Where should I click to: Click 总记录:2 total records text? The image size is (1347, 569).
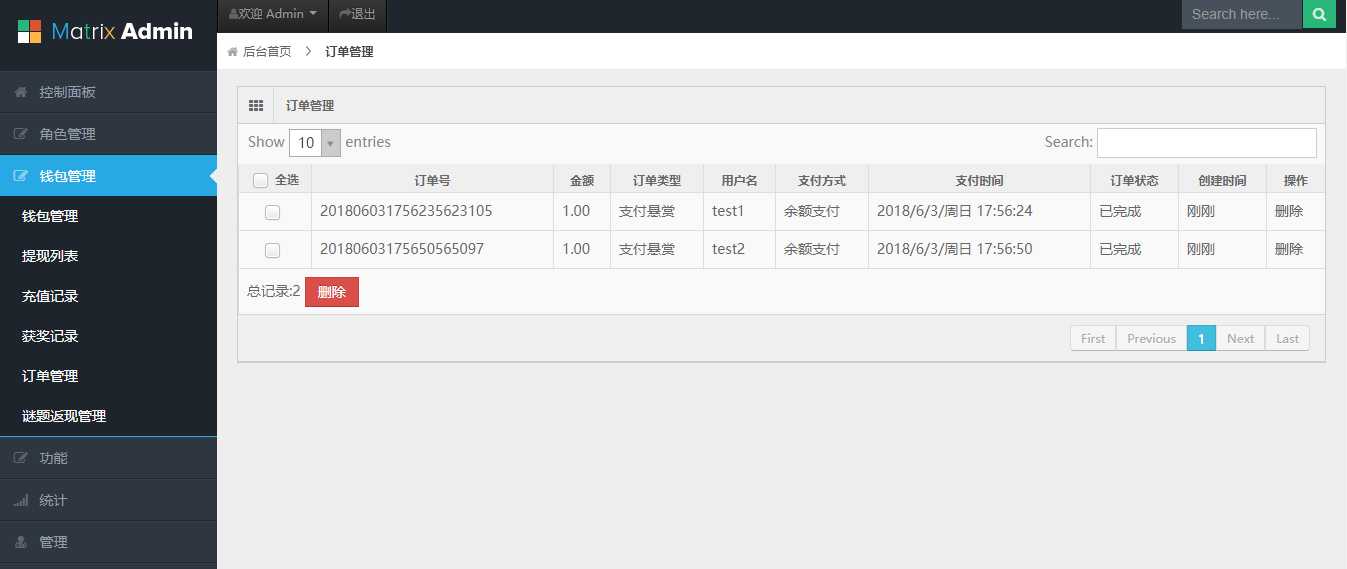click(274, 291)
